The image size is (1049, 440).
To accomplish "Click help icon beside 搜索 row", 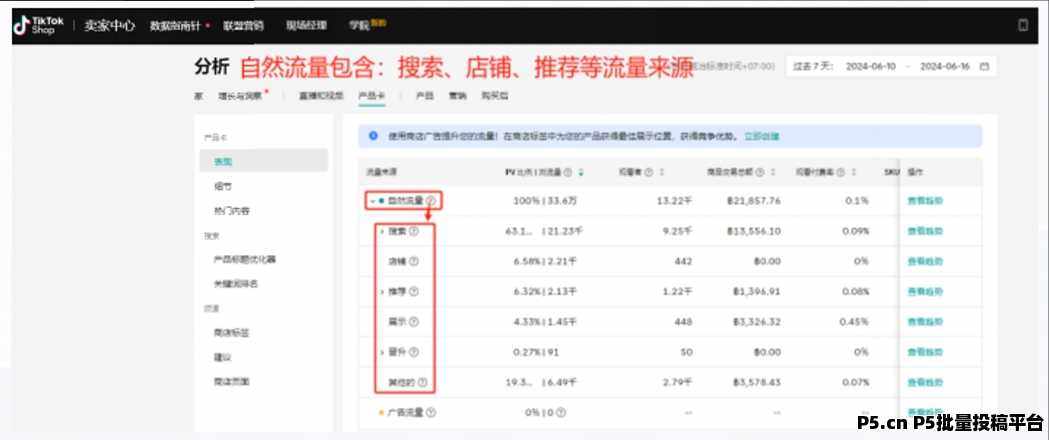I will coord(413,231).
